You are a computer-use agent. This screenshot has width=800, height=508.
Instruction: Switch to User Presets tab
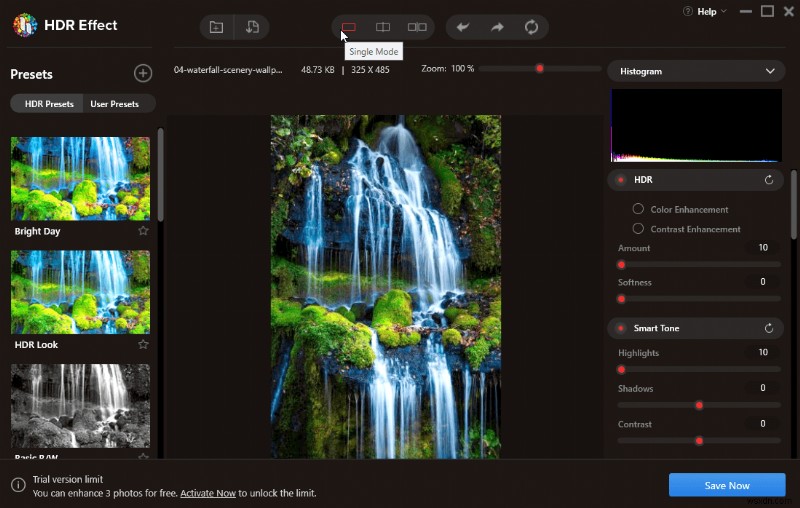[x=115, y=104]
